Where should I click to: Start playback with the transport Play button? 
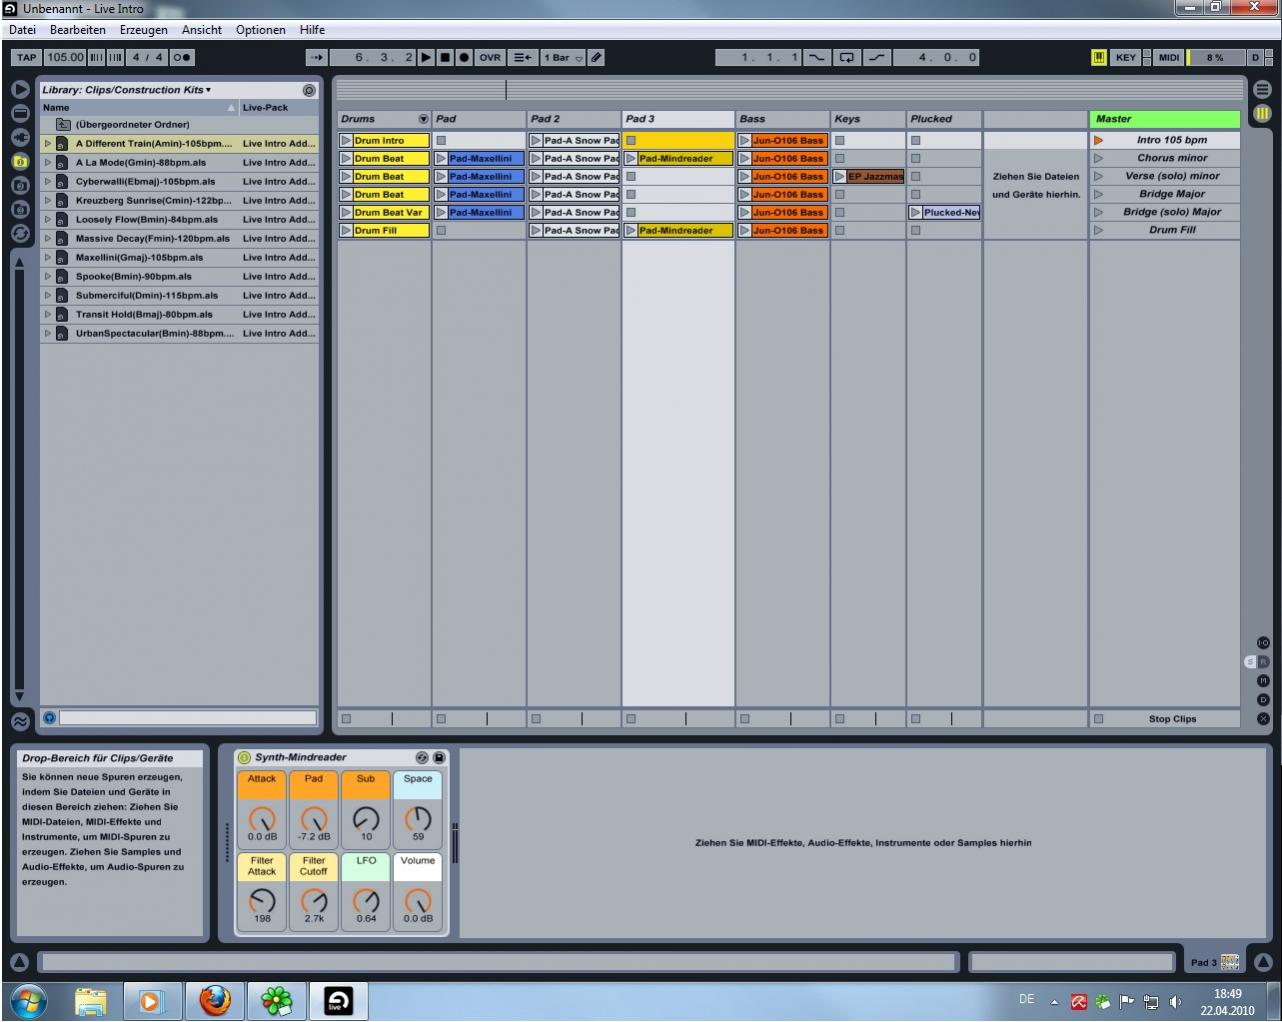(x=427, y=58)
